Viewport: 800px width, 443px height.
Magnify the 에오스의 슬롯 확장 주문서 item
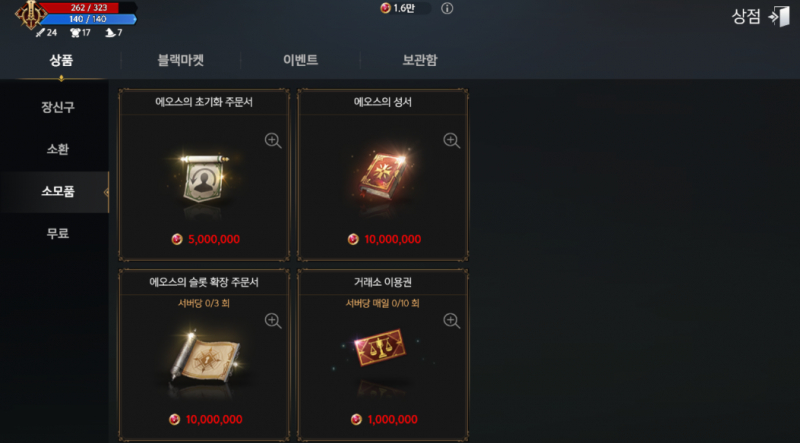[x=273, y=321]
